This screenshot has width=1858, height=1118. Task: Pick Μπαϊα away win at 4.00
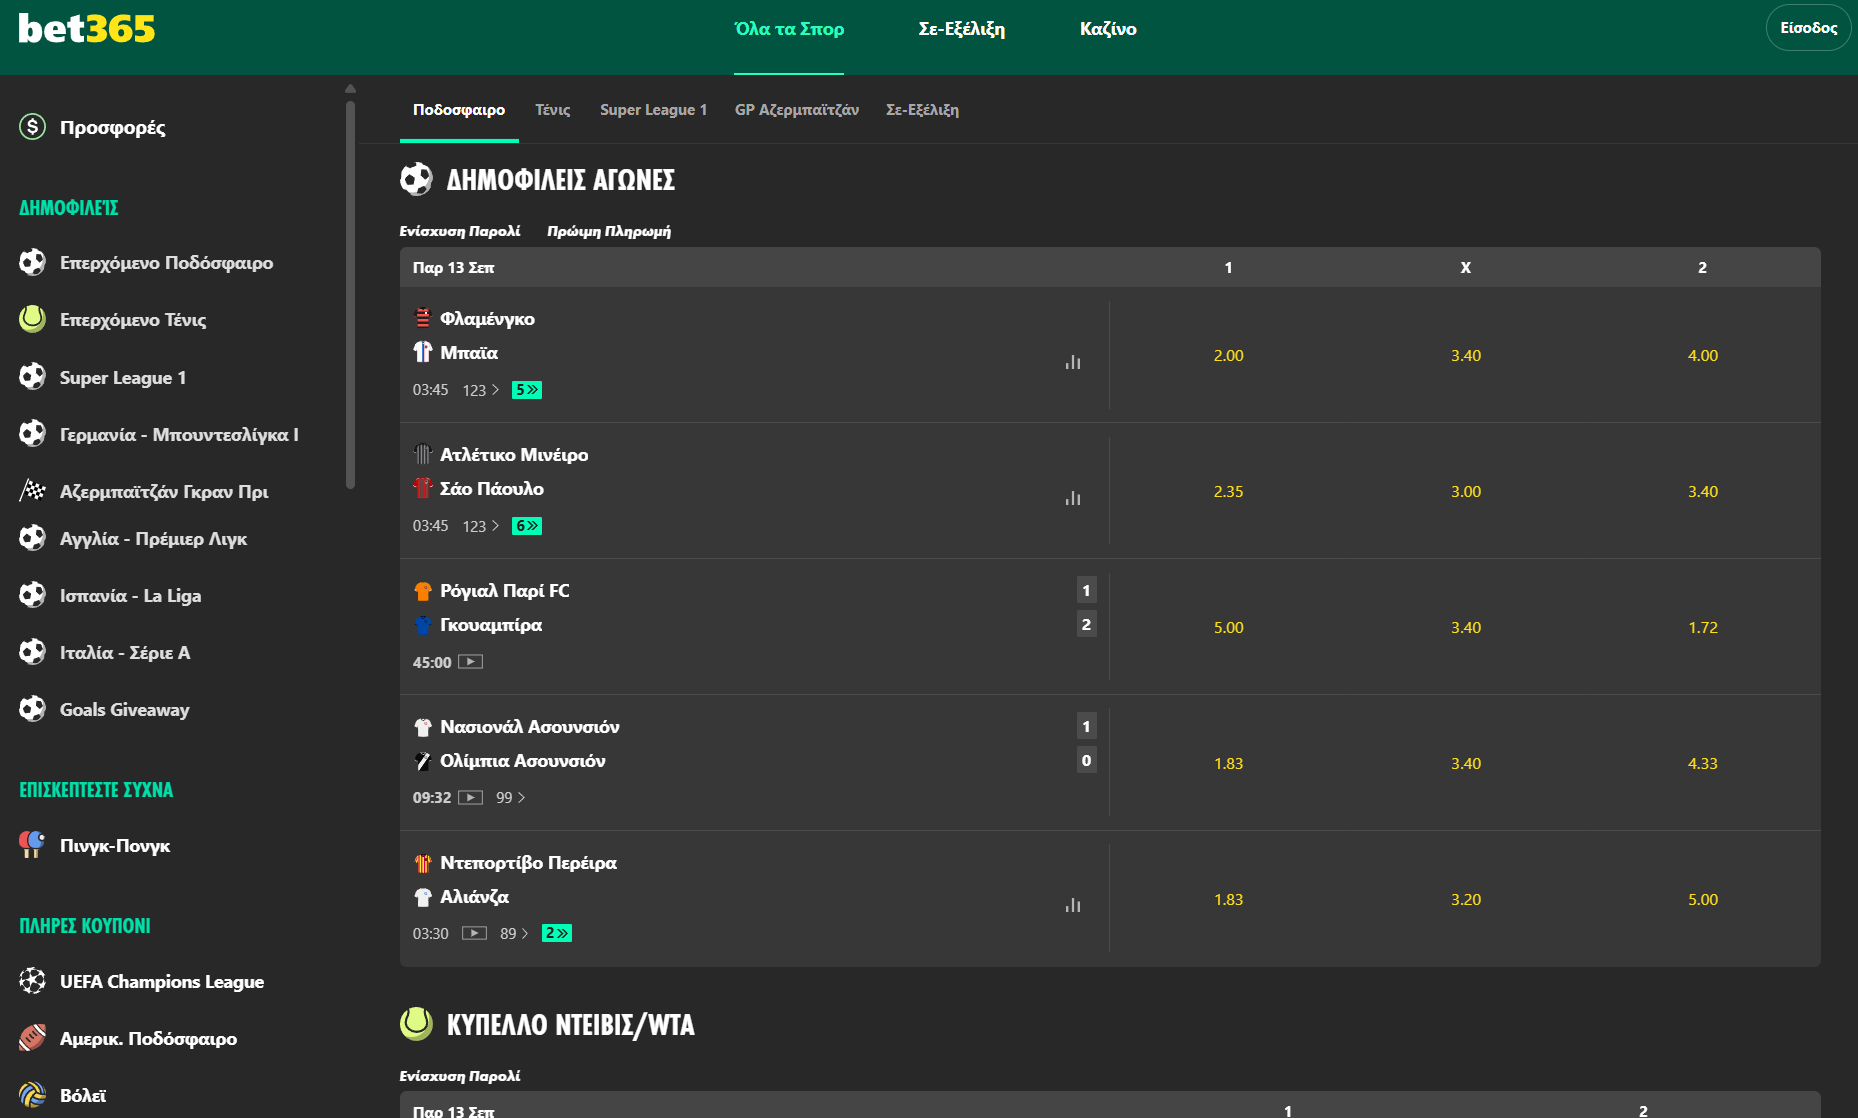click(1703, 355)
